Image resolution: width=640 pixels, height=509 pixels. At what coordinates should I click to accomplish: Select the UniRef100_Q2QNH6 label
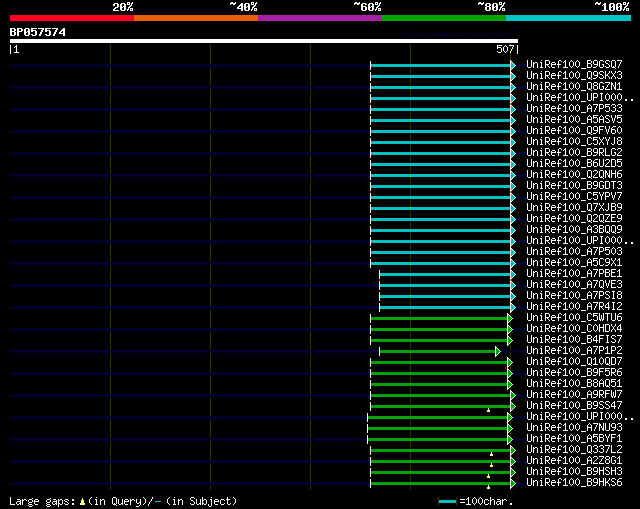point(574,175)
